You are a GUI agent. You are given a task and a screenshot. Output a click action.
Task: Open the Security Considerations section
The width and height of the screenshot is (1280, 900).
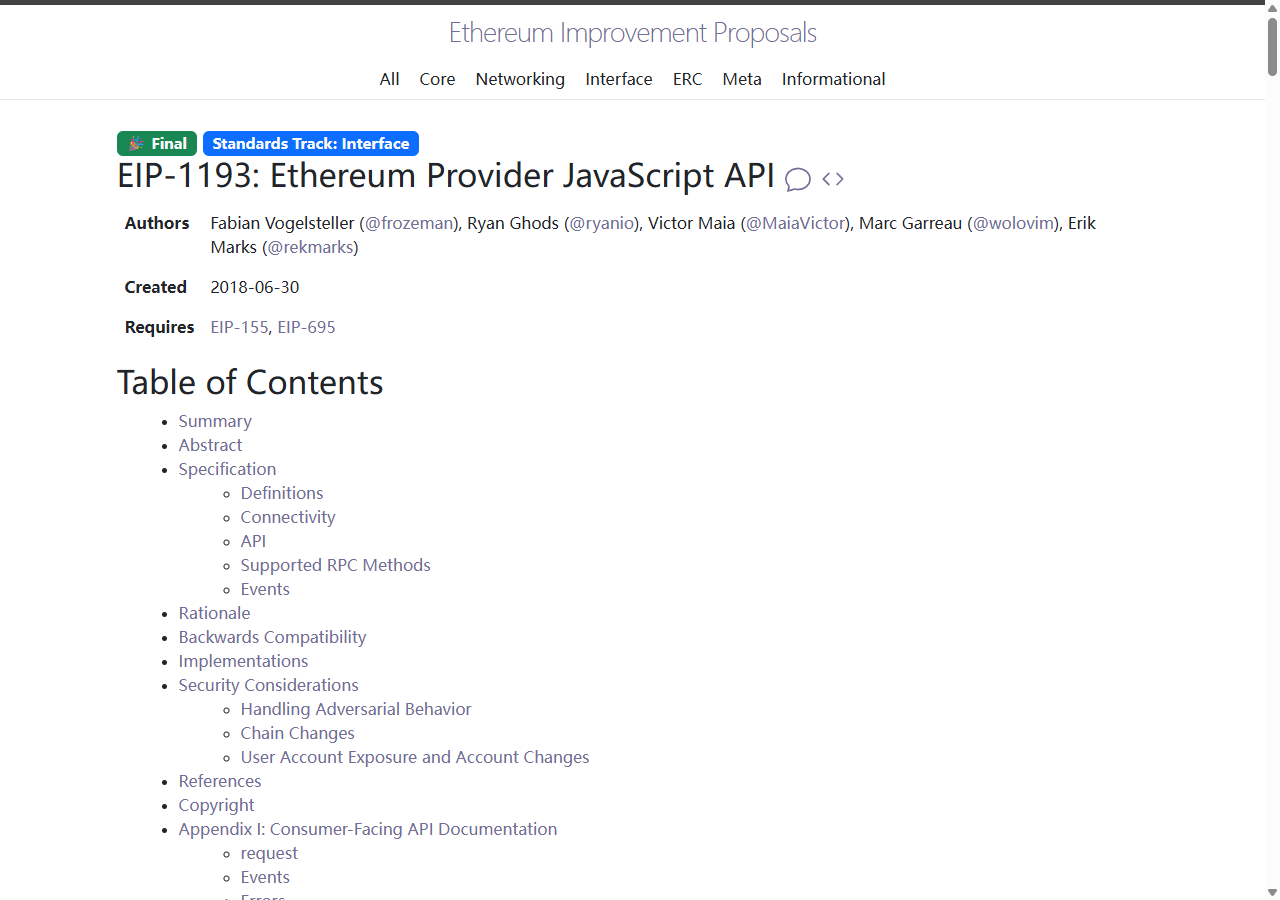click(x=269, y=685)
